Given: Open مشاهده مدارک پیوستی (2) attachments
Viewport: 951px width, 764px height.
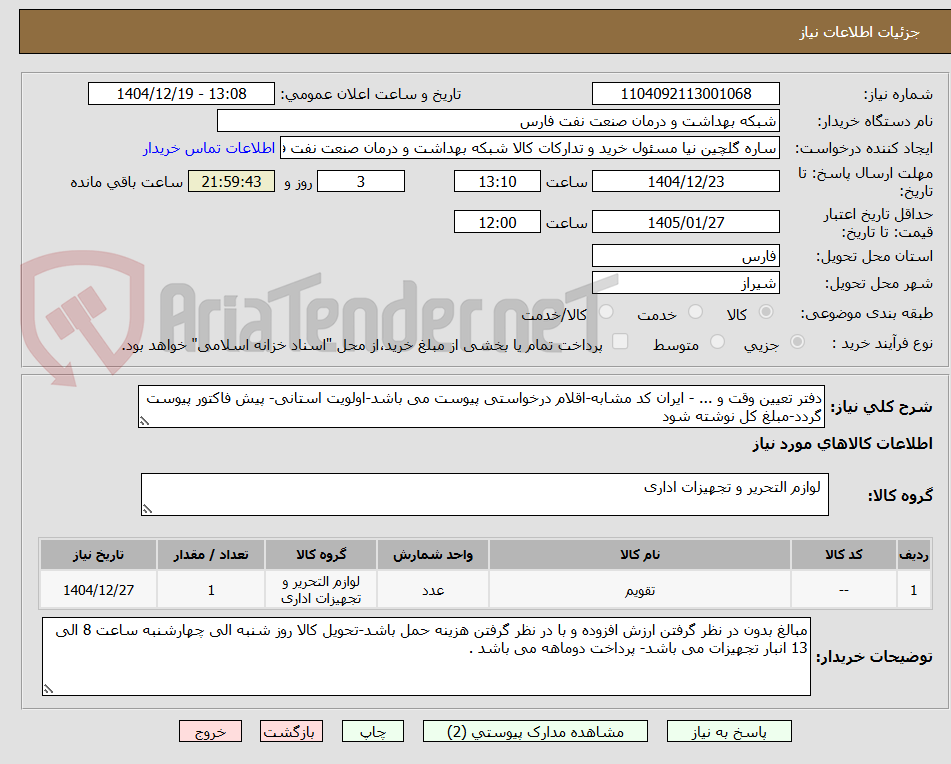Looking at the screenshot, I should [x=535, y=731].
